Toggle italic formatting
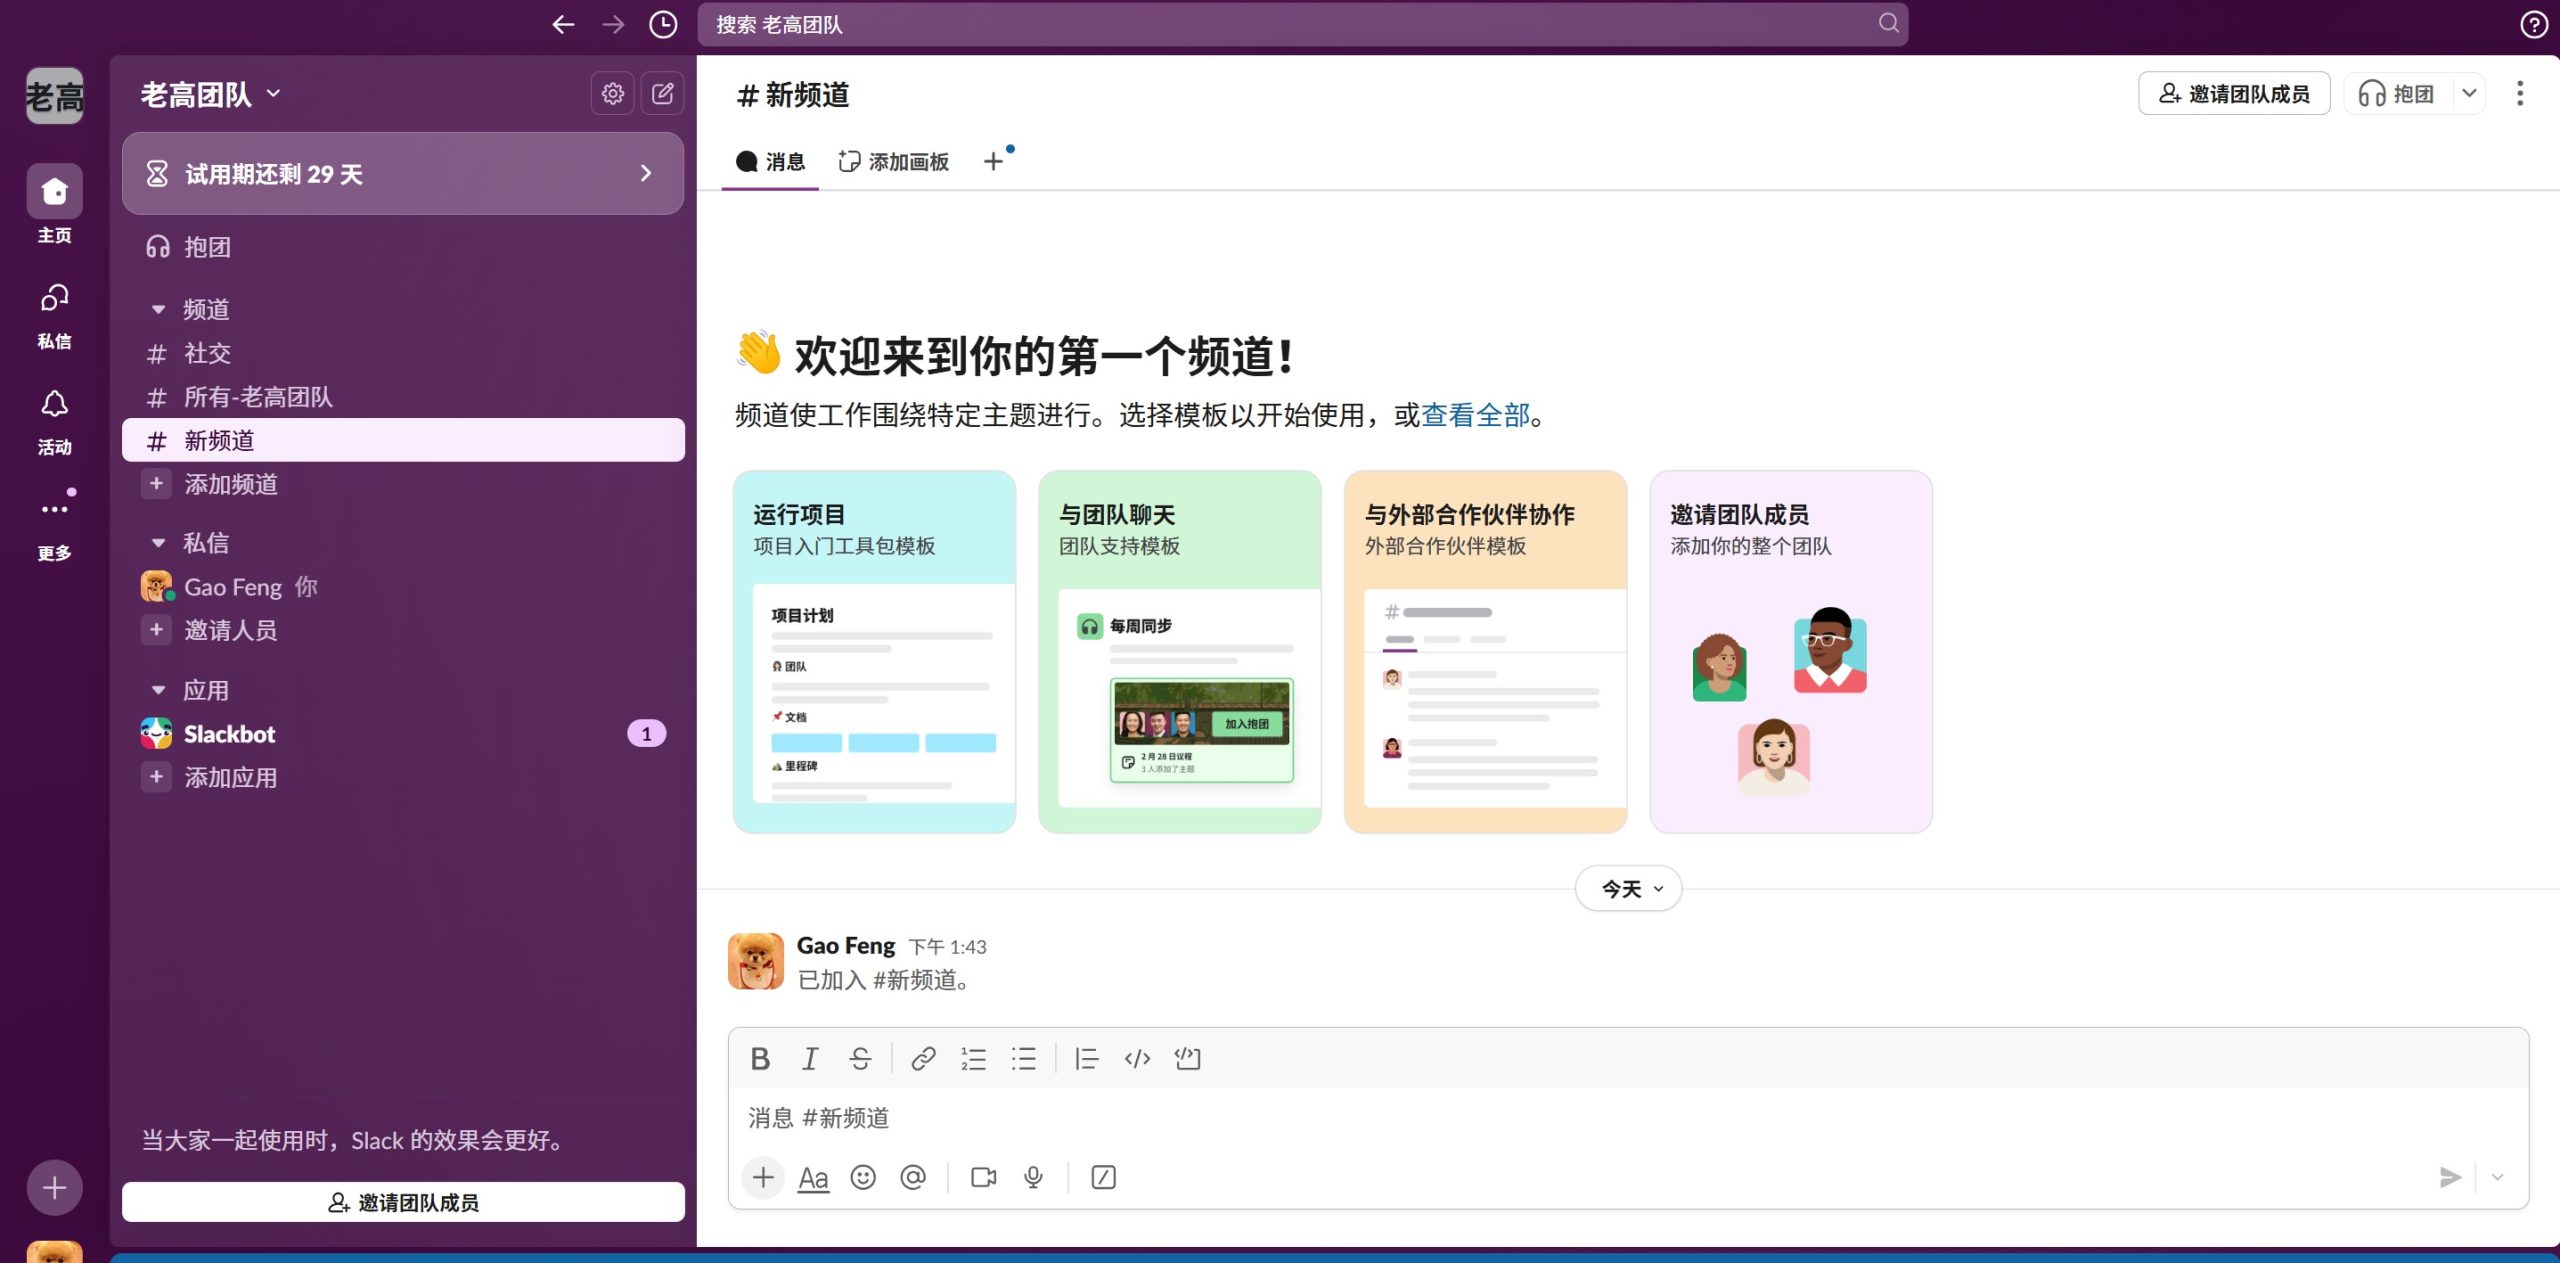Viewport: 2560px width, 1263px height. (810, 1058)
